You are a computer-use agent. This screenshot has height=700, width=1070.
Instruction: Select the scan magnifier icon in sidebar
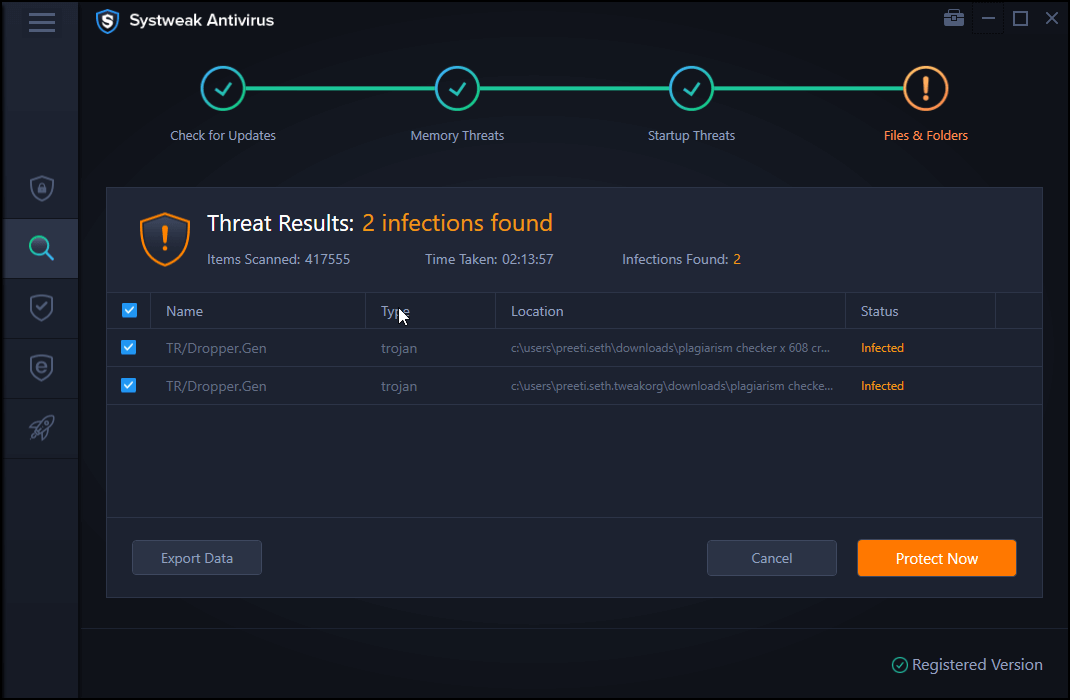[x=40, y=248]
